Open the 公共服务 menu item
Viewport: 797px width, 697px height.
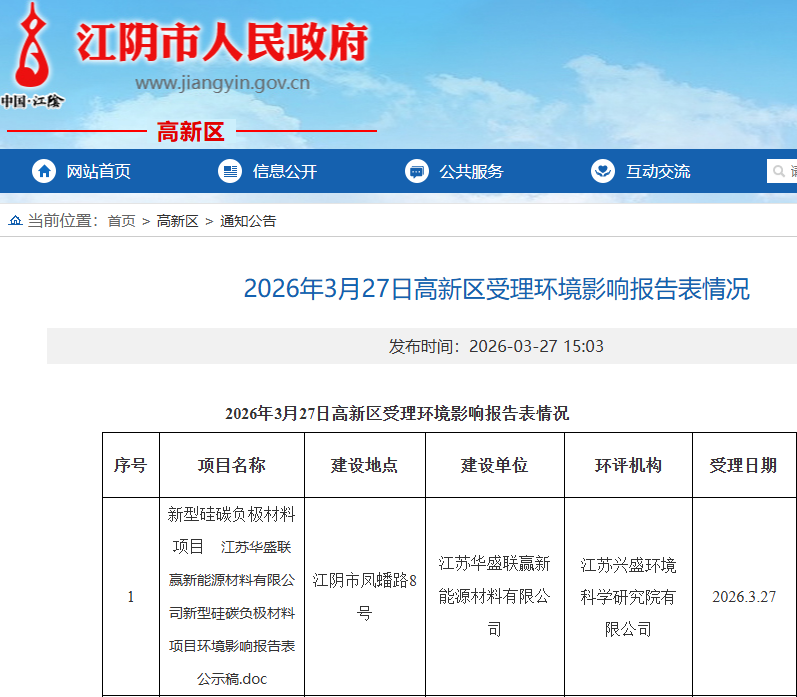471,171
